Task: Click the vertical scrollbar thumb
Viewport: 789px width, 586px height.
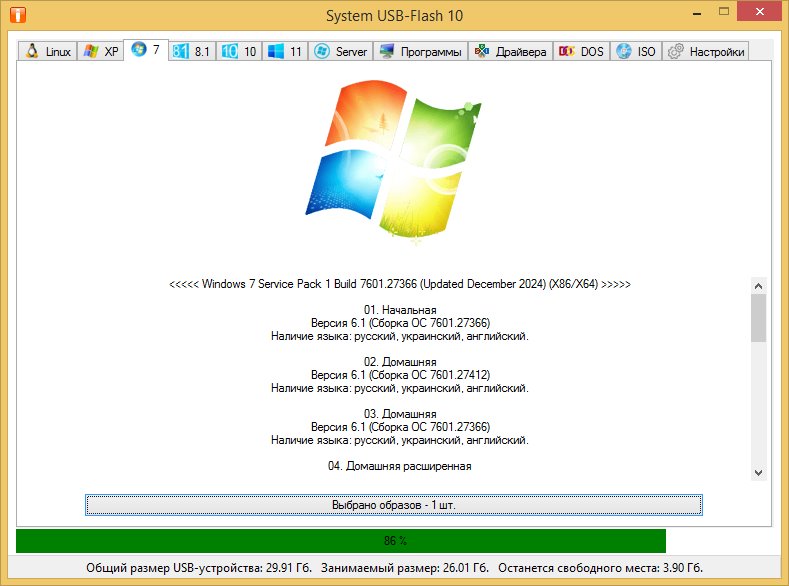Action: point(758,318)
